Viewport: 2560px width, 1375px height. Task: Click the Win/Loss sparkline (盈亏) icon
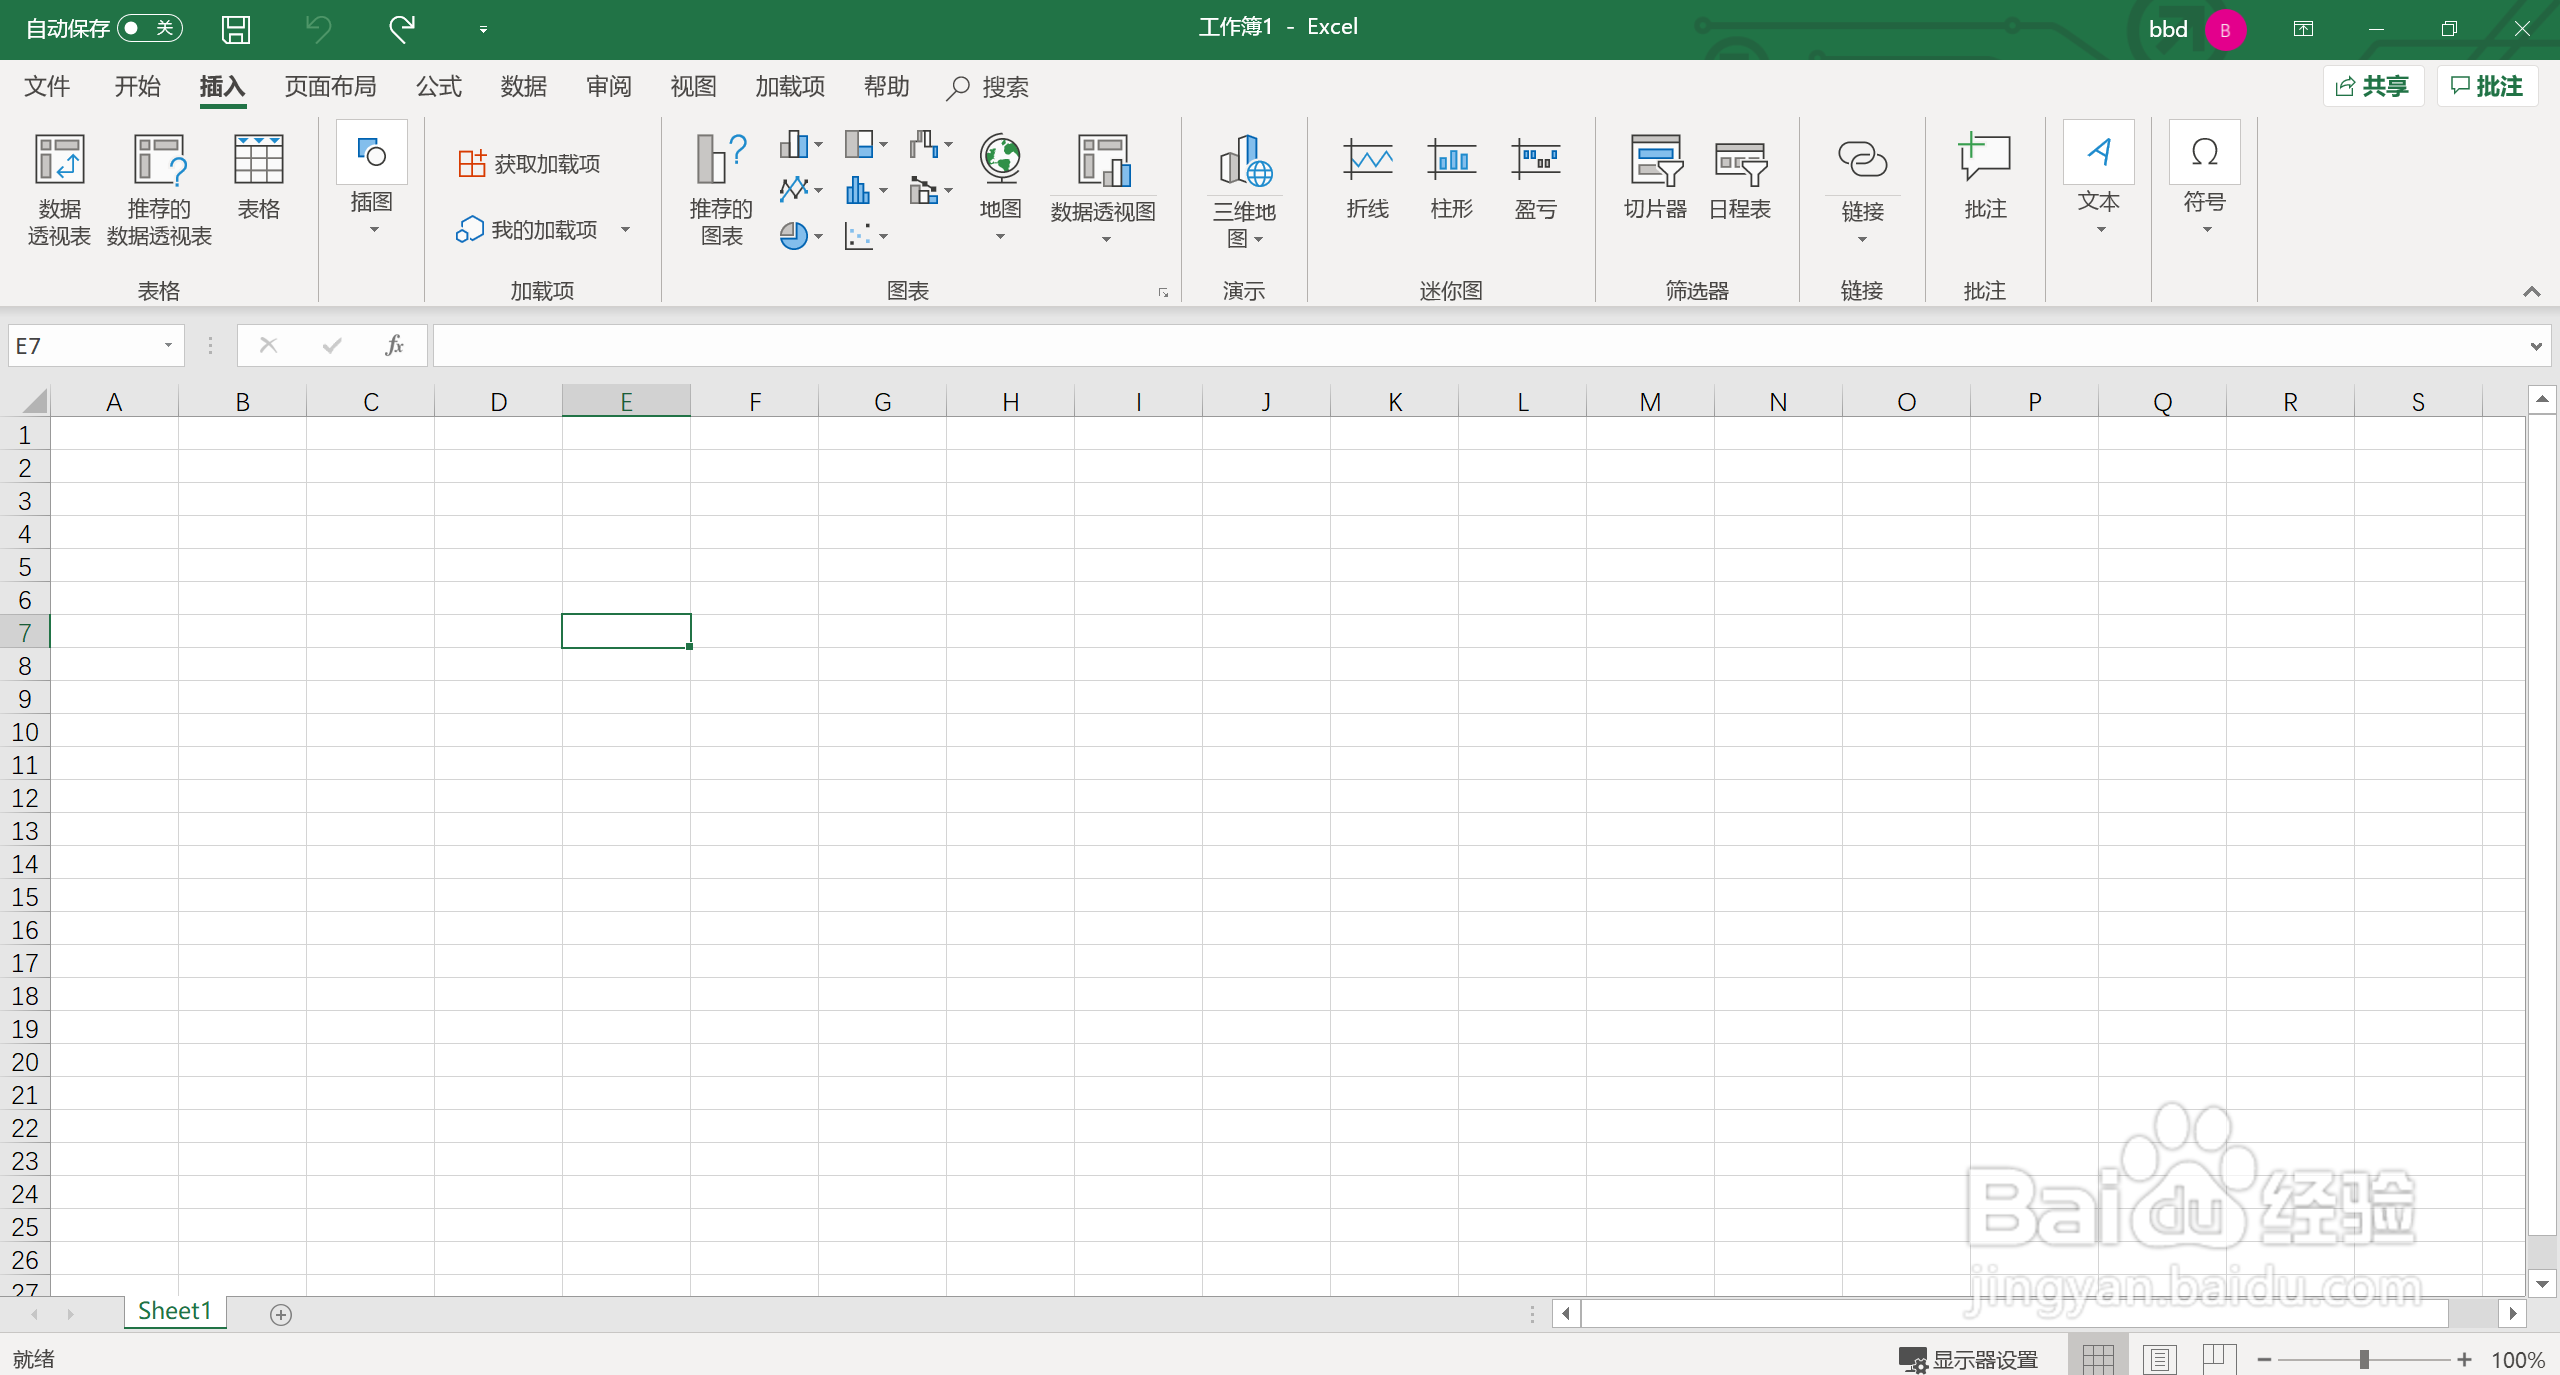coord(1535,160)
